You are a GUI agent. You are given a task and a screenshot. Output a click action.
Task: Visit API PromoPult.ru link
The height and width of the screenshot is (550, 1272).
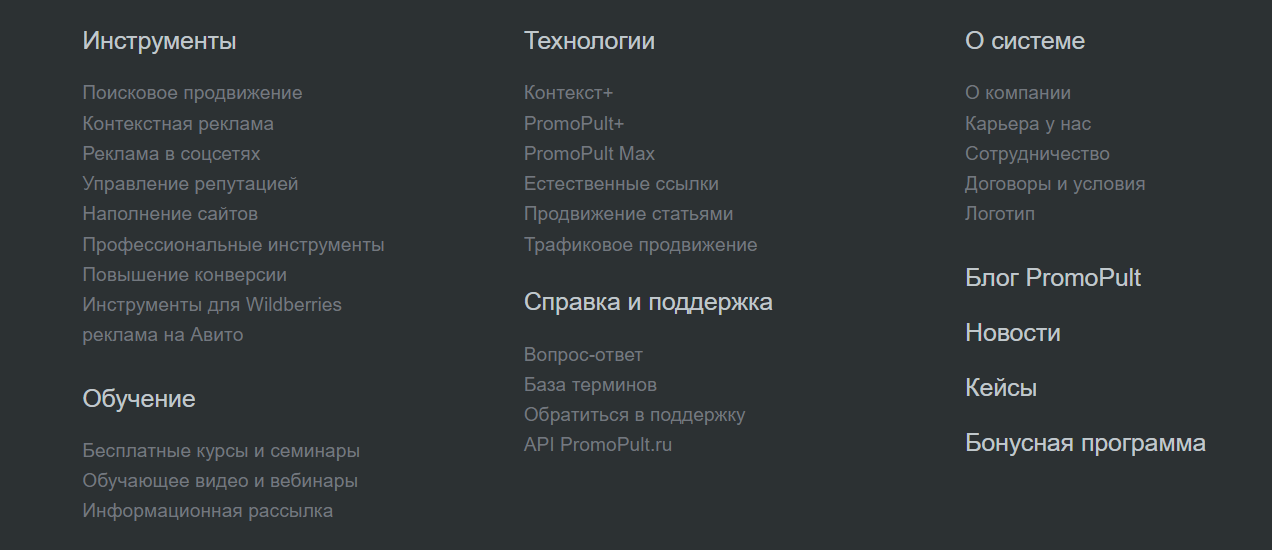pos(598,445)
